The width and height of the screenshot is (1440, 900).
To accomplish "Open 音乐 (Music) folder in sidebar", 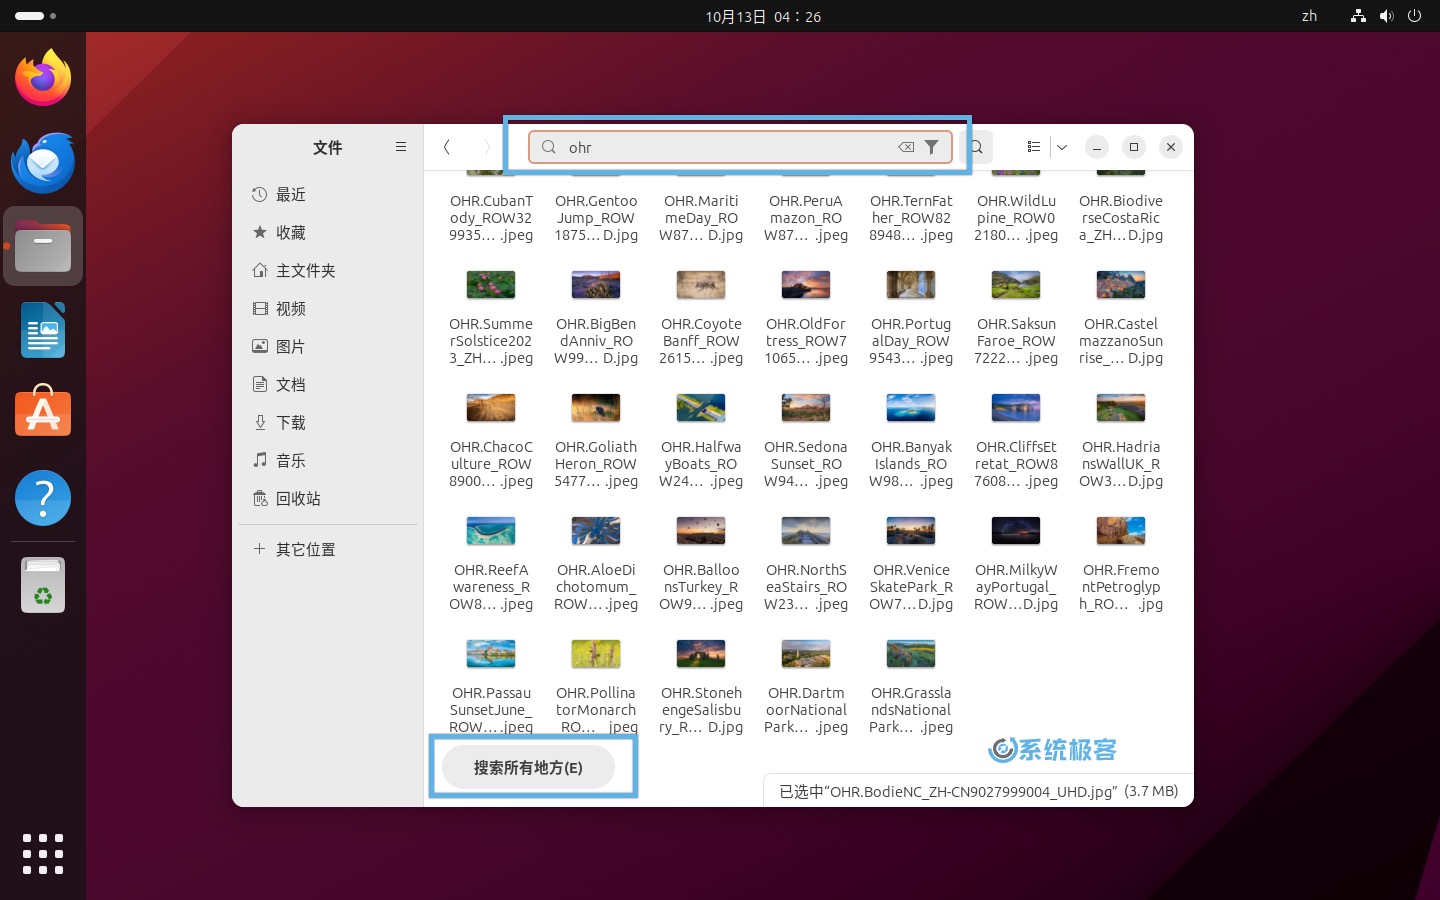I will click(x=328, y=460).
